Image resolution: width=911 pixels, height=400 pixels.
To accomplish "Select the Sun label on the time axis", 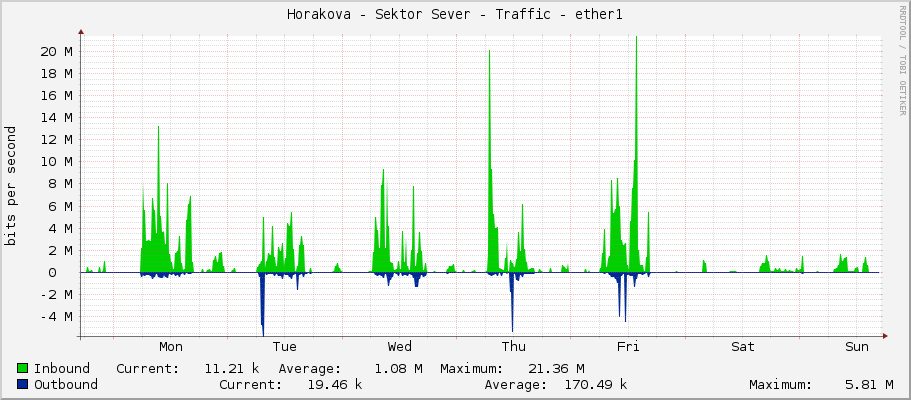I will pos(857,347).
